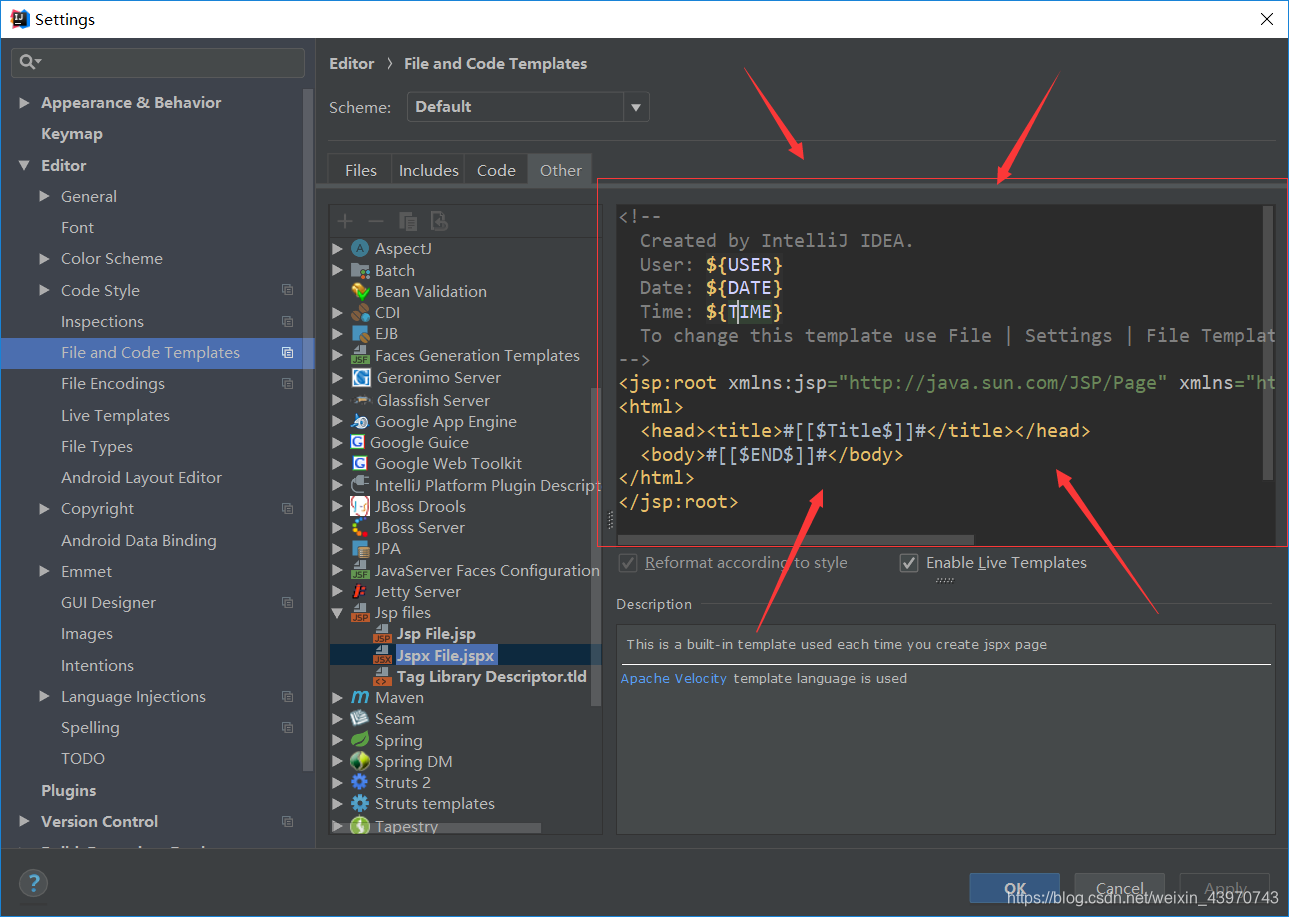Image resolution: width=1289 pixels, height=917 pixels.
Task: Click the Reset to Default template icon
Action: point(439,221)
